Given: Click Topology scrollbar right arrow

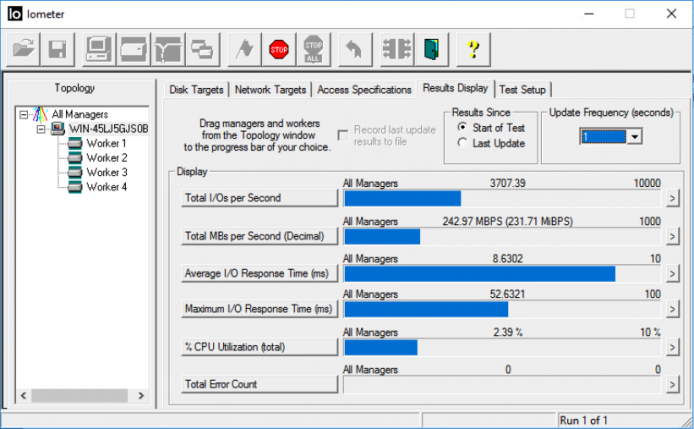Looking at the screenshot, I should (141, 395).
